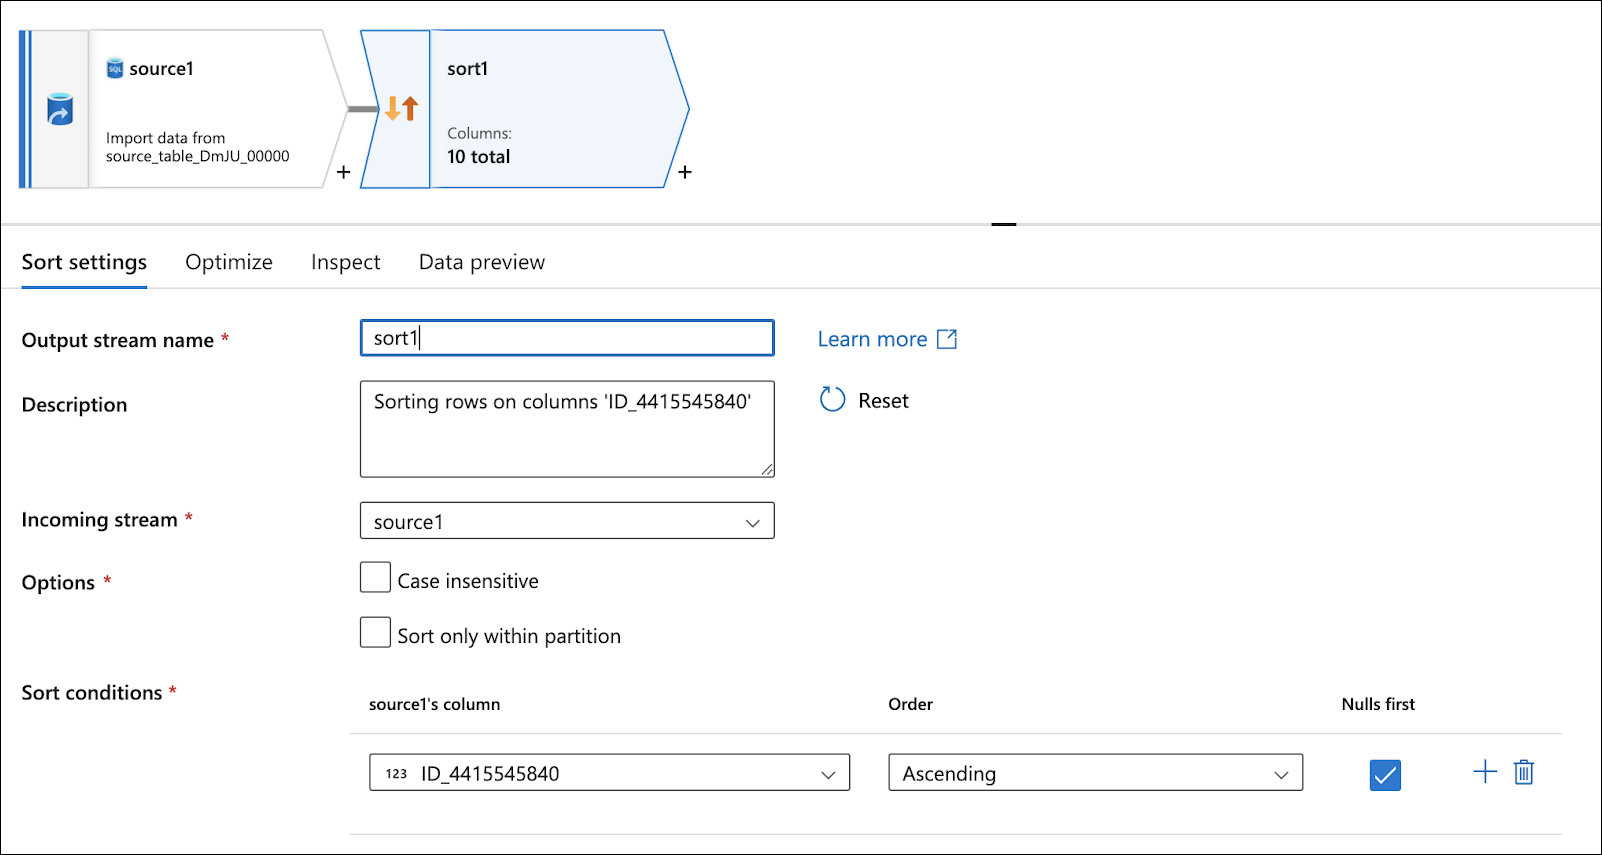Viewport: 1602px width, 855px height.
Task: Click the source1 database import icon
Action: pyautogui.click(x=60, y=109)
